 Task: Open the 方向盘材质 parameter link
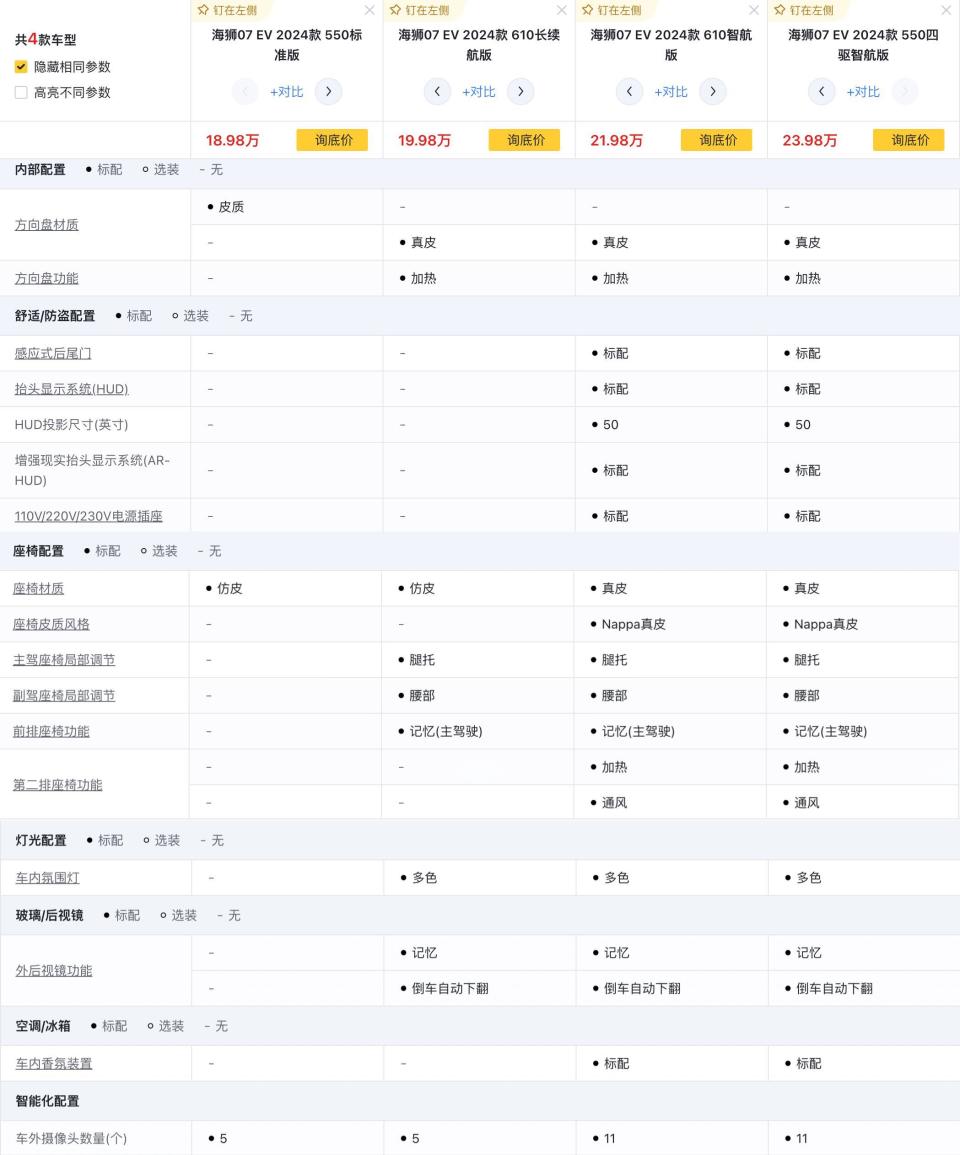tap(46, 225)
